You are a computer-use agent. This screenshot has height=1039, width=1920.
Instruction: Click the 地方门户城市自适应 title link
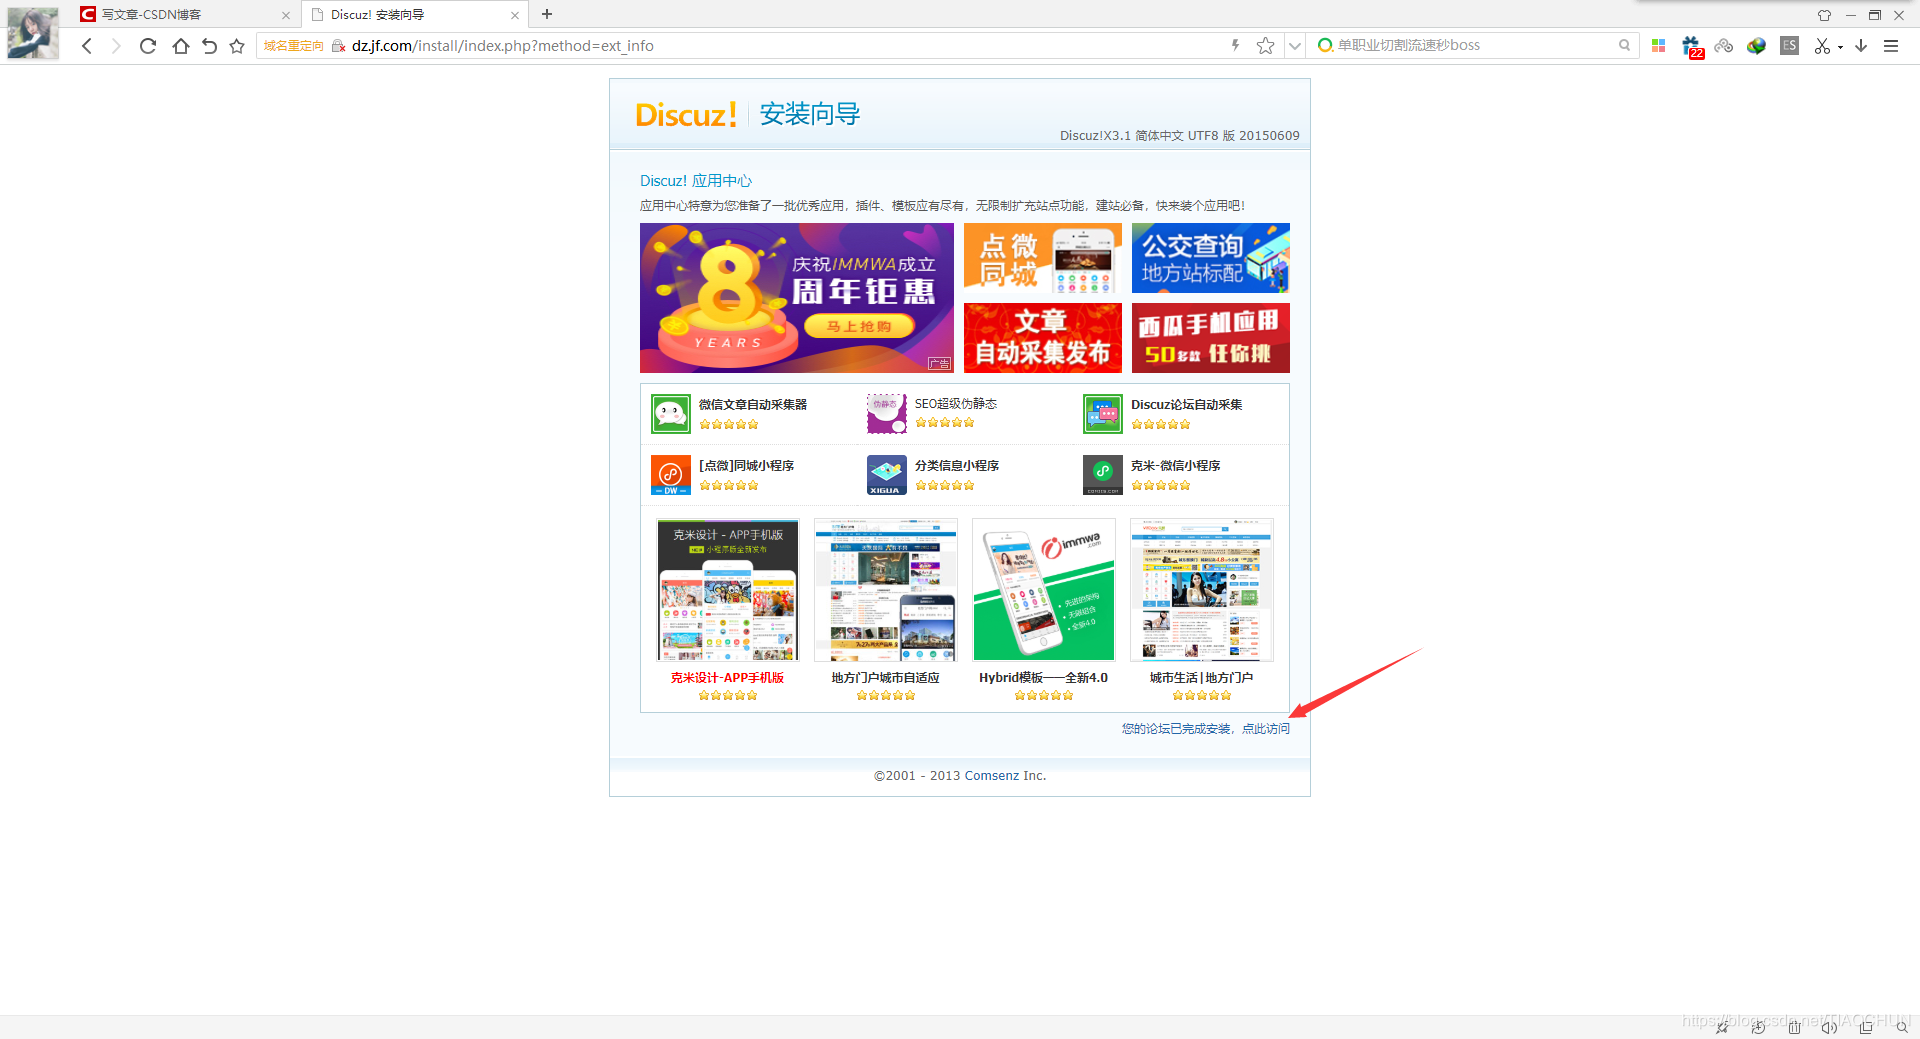tap(886, 678)
